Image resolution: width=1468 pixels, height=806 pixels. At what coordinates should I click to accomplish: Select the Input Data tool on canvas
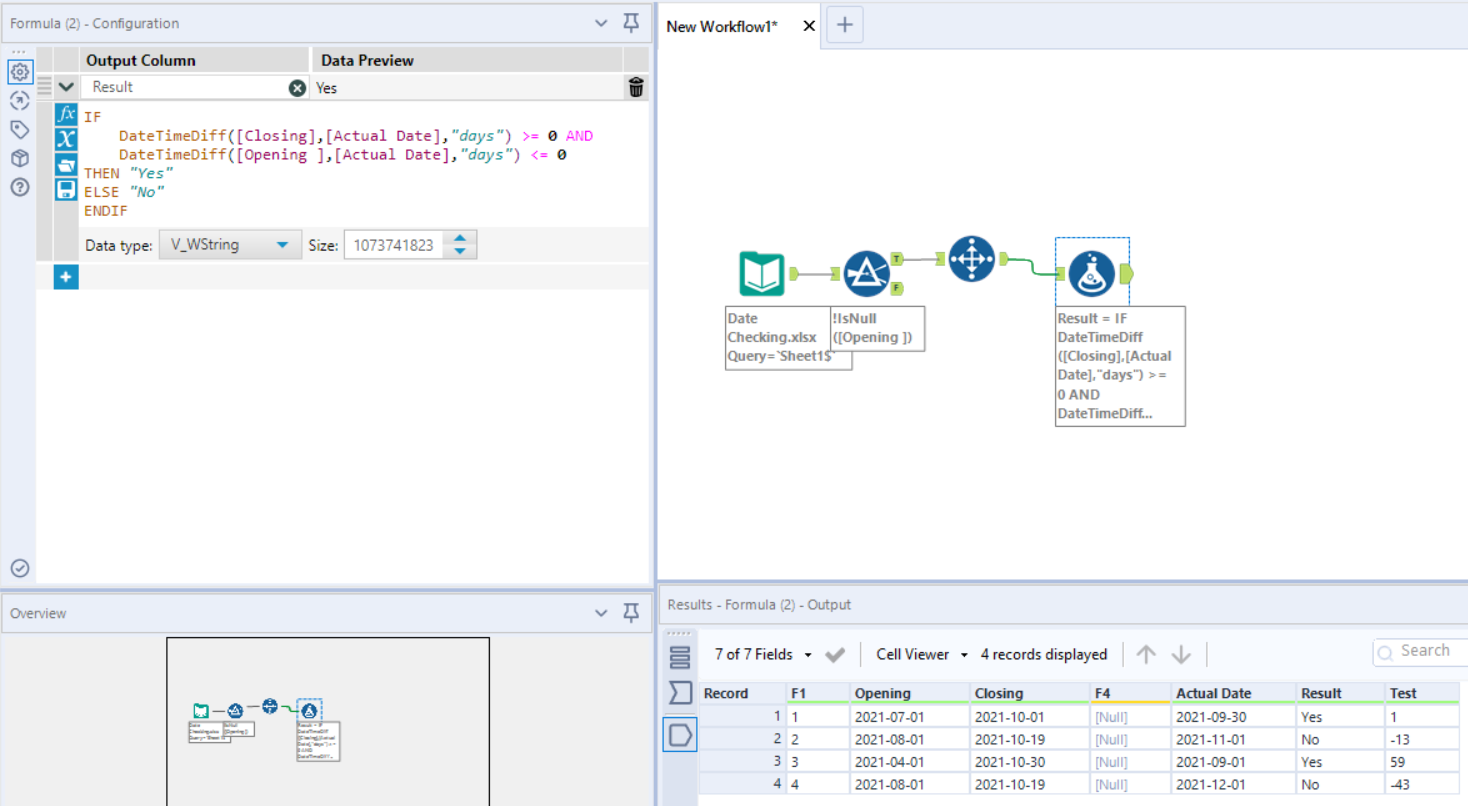point(761,274)
